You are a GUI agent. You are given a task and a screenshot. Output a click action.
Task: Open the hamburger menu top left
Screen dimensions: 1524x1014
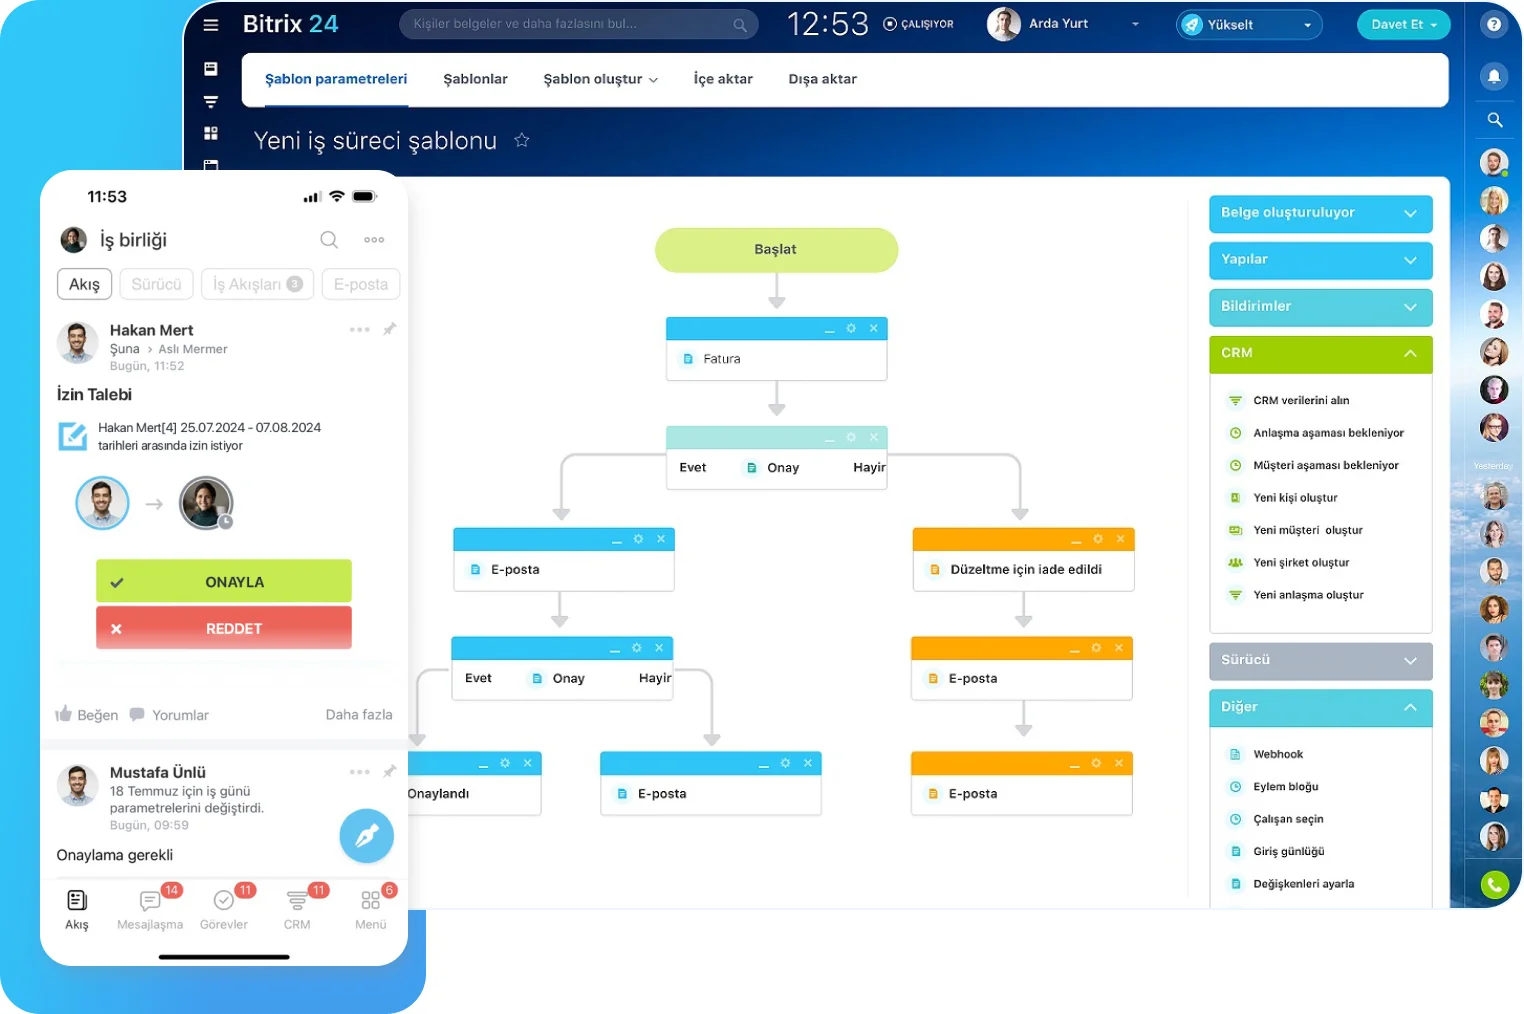[210, 25]
